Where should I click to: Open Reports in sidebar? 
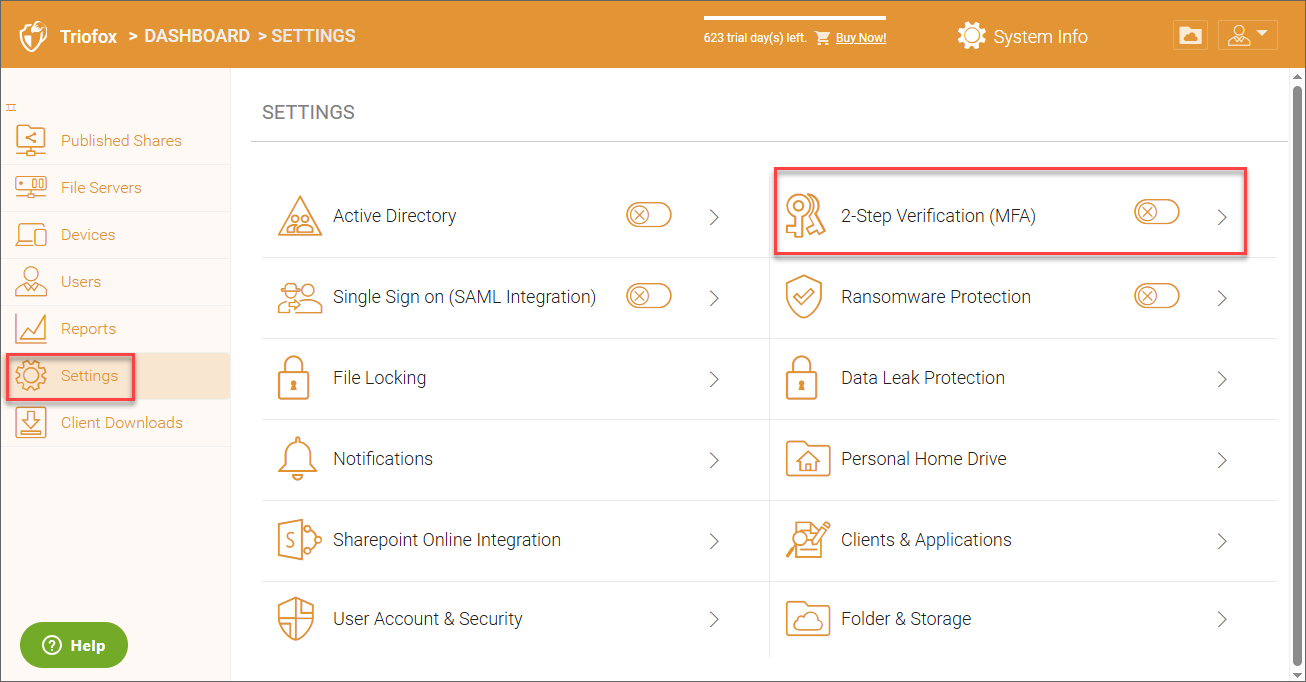[115, 329]
